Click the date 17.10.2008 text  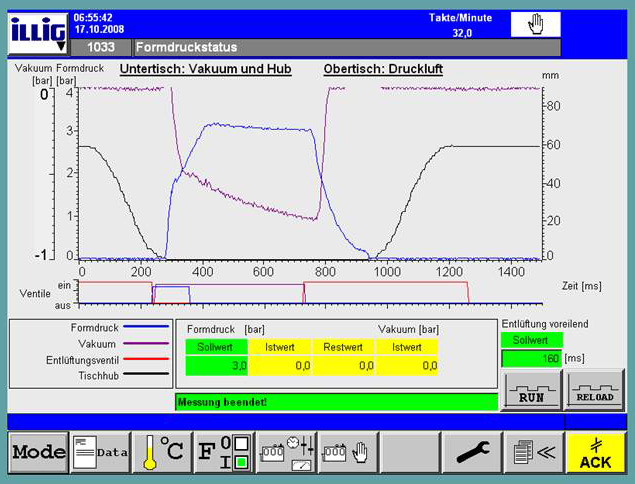coord(99,30)
